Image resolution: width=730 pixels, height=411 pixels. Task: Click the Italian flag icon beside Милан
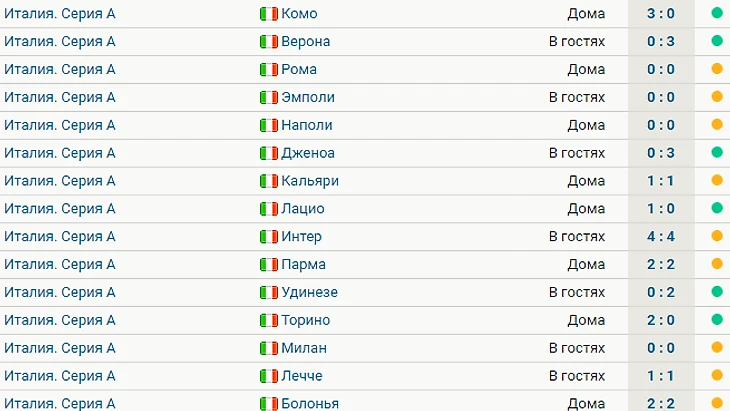point(269,348)
